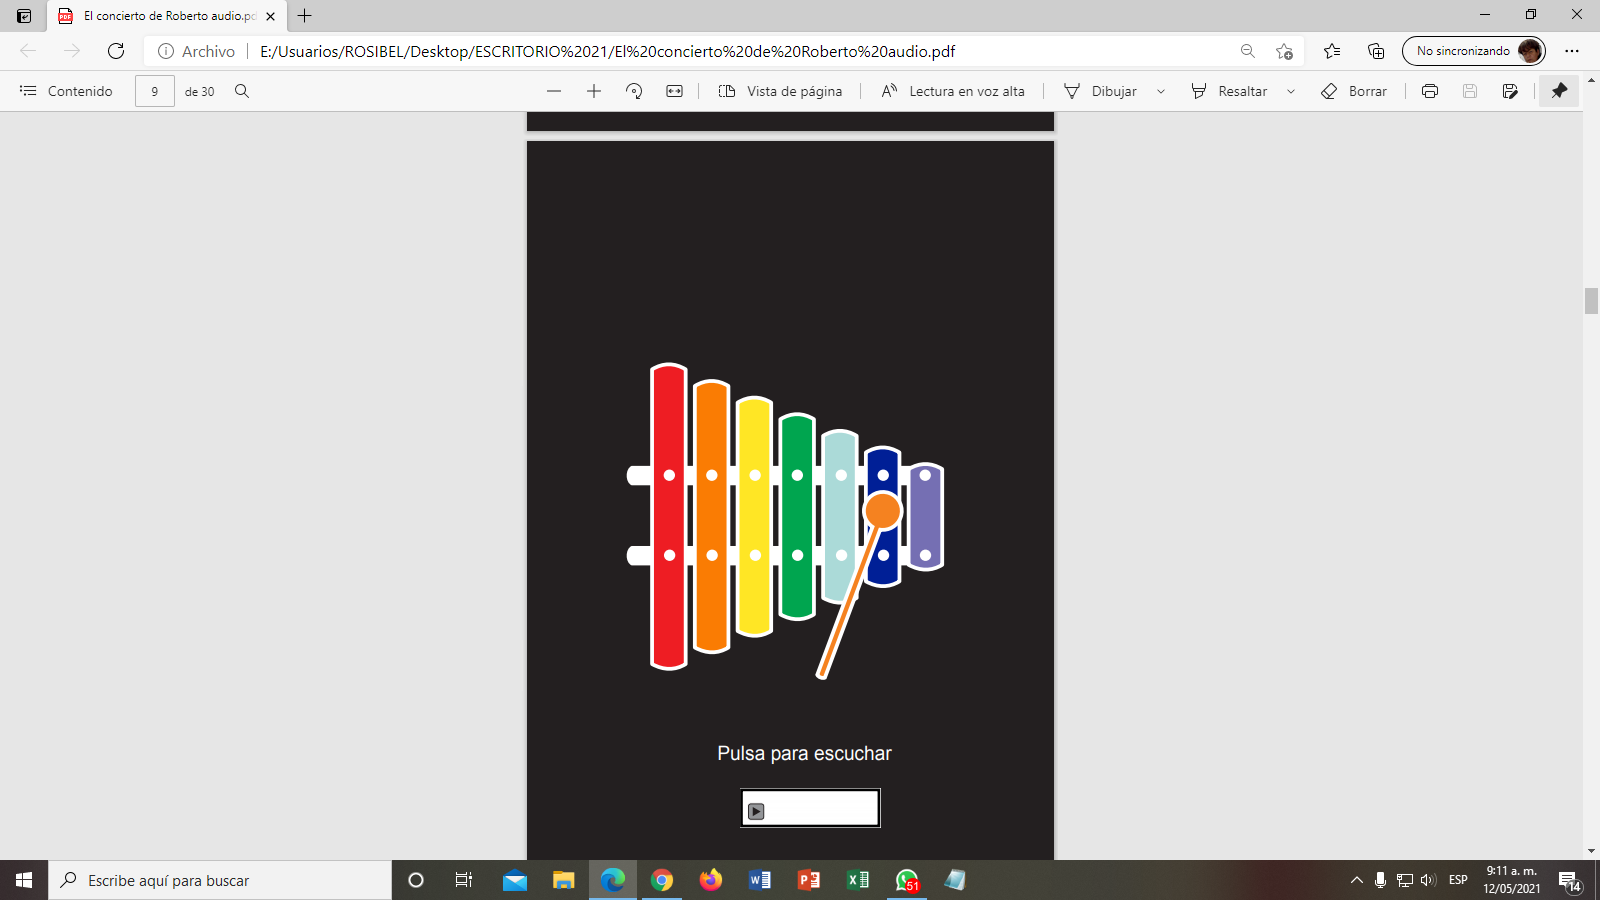This screenshot has height=900, width=1600.
Task: Click the Save as icon
Action: pos(1510,91)
